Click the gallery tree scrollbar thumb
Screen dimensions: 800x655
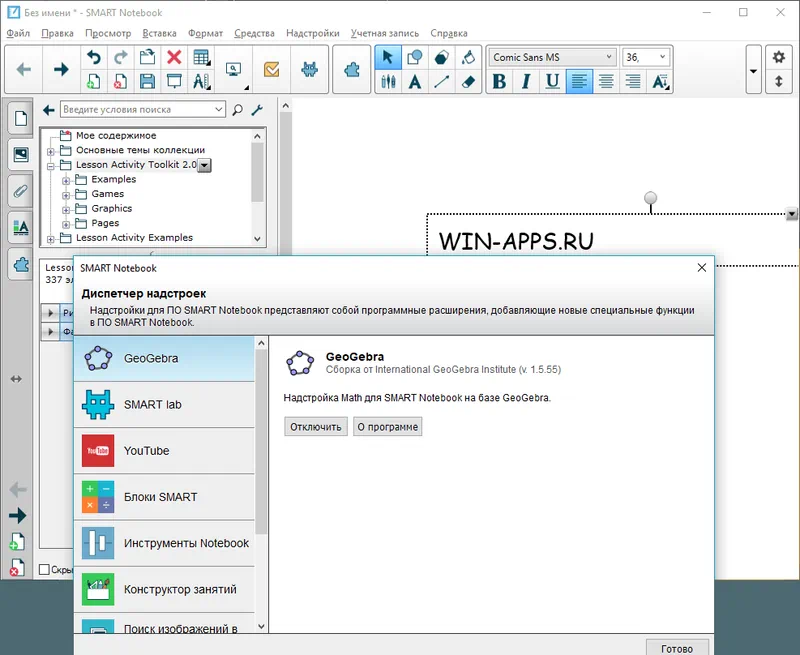[257, 171]
